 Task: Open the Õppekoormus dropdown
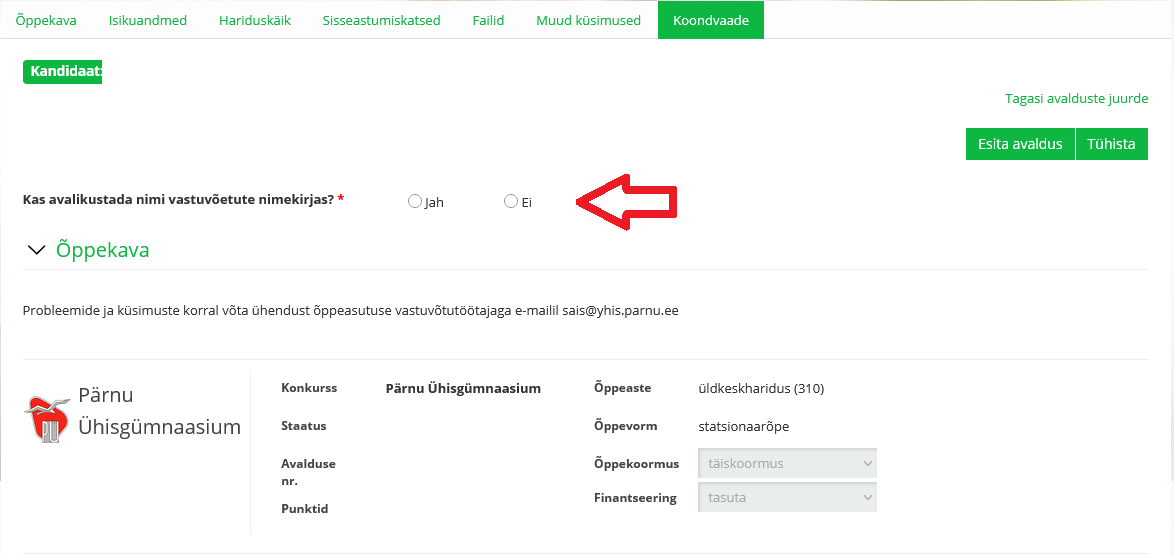pyautogui.click(x=787, y=464)
